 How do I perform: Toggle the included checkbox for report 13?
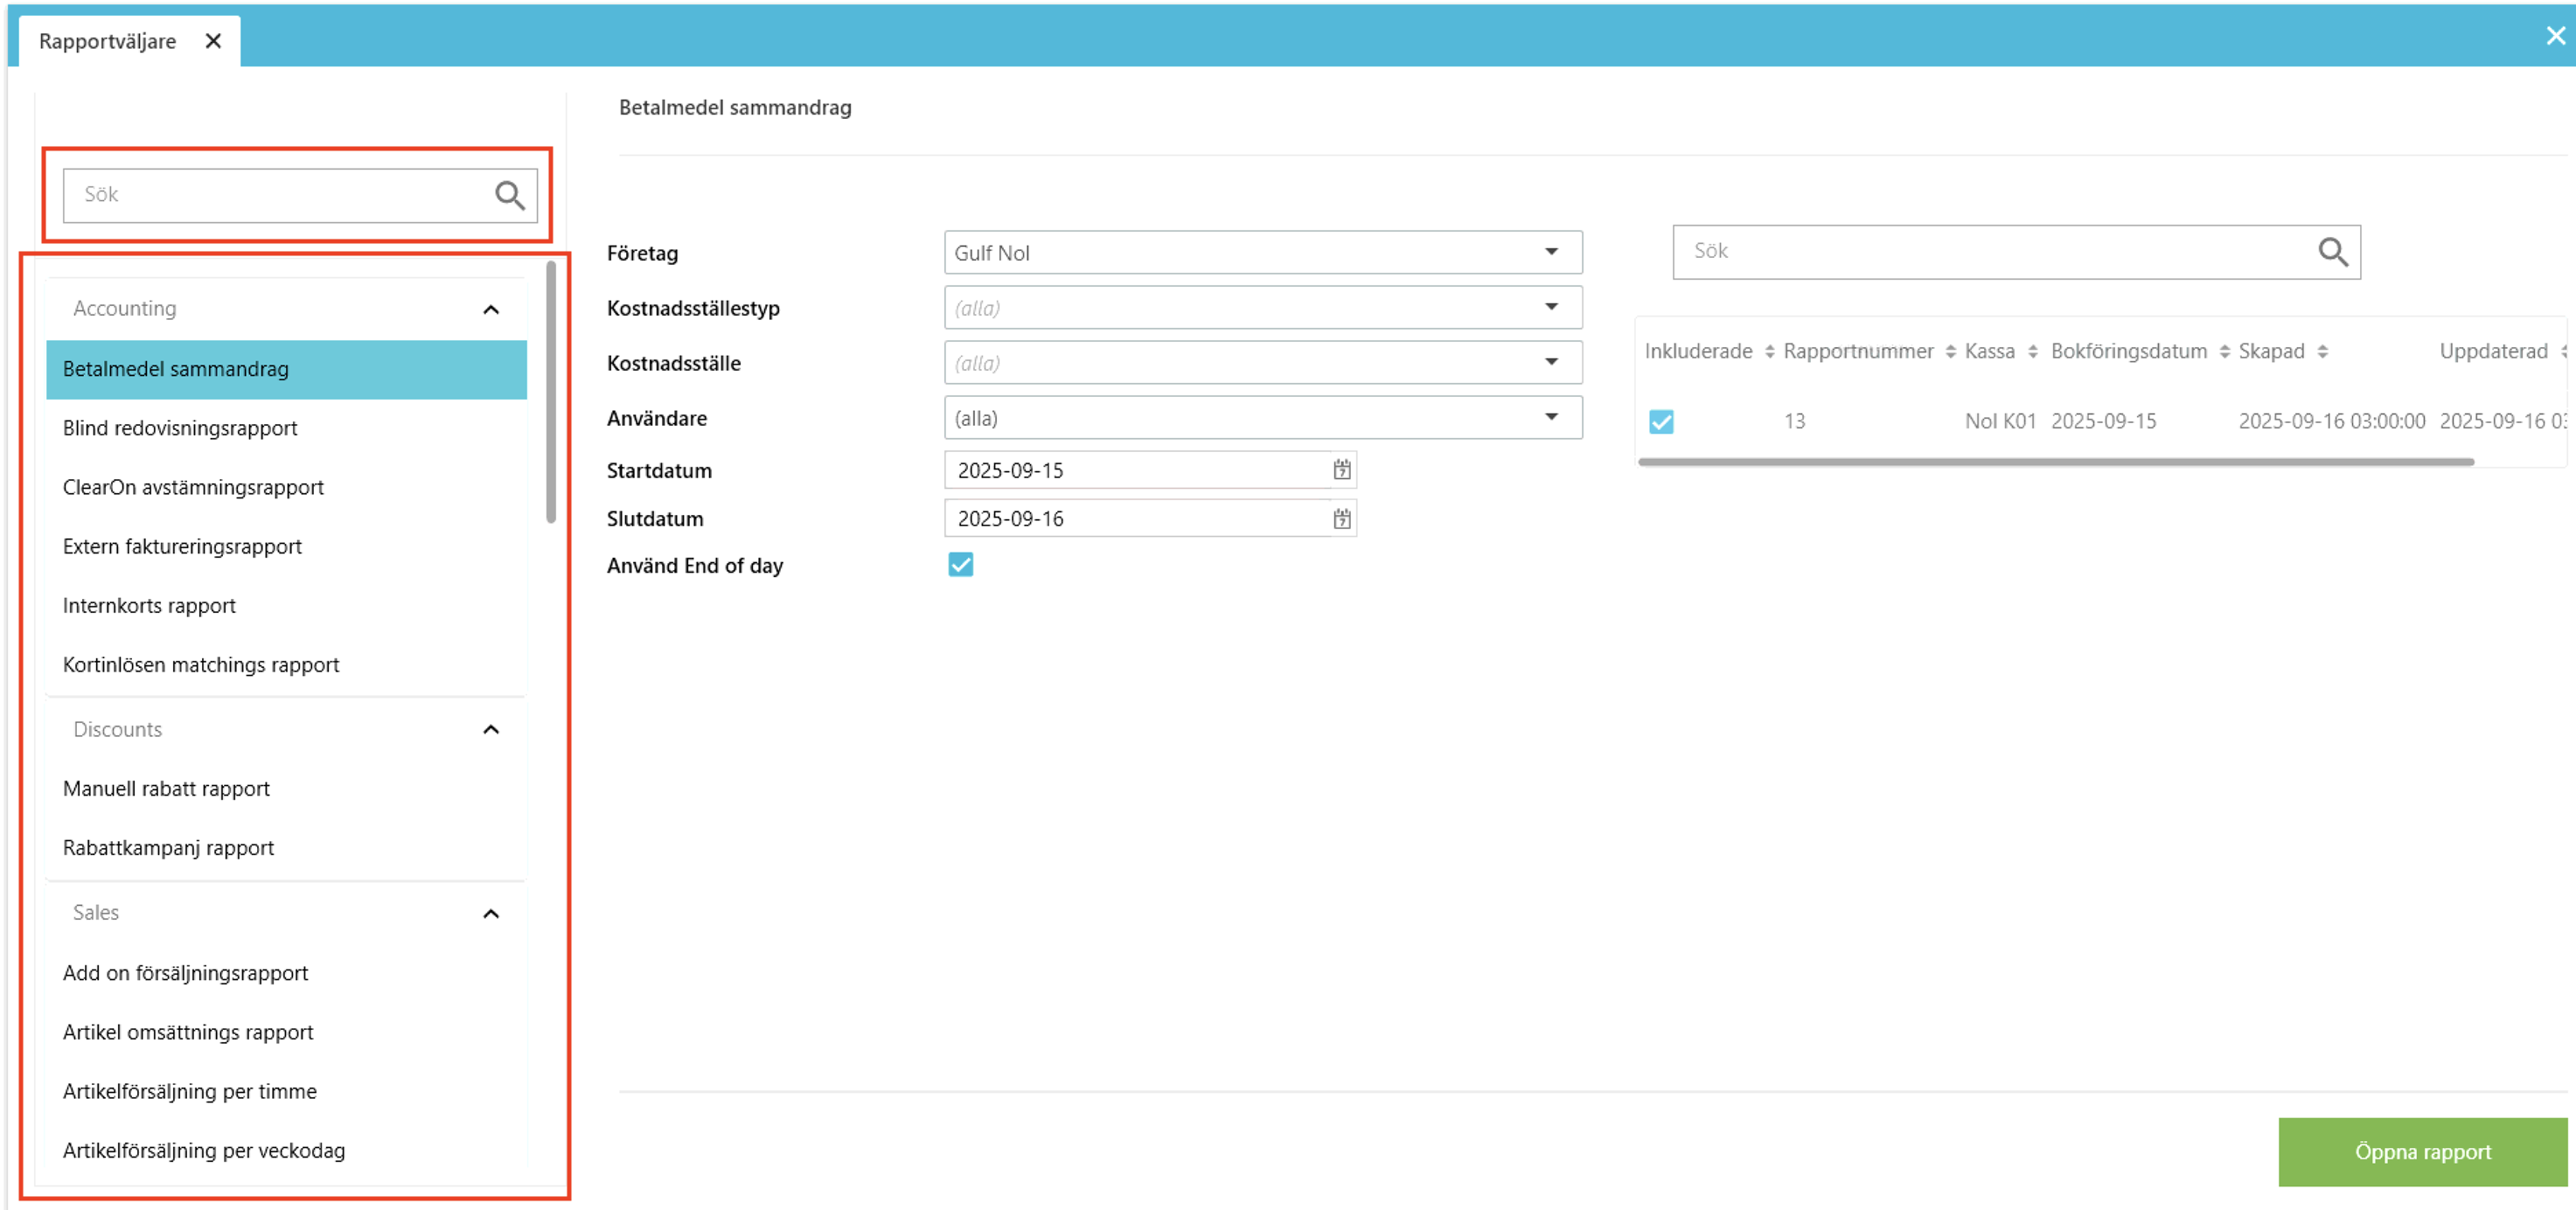[x=1661, y=422]
